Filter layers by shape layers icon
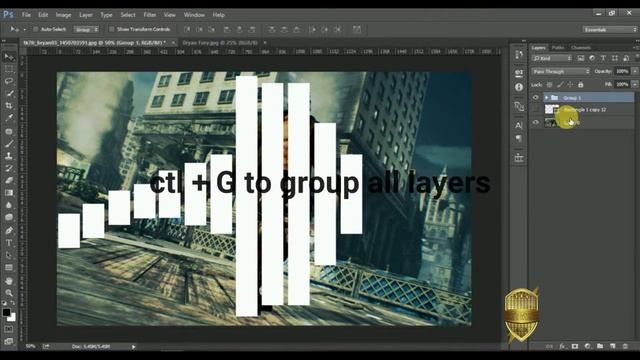This screenshot has width=640, height=360. 615,58
